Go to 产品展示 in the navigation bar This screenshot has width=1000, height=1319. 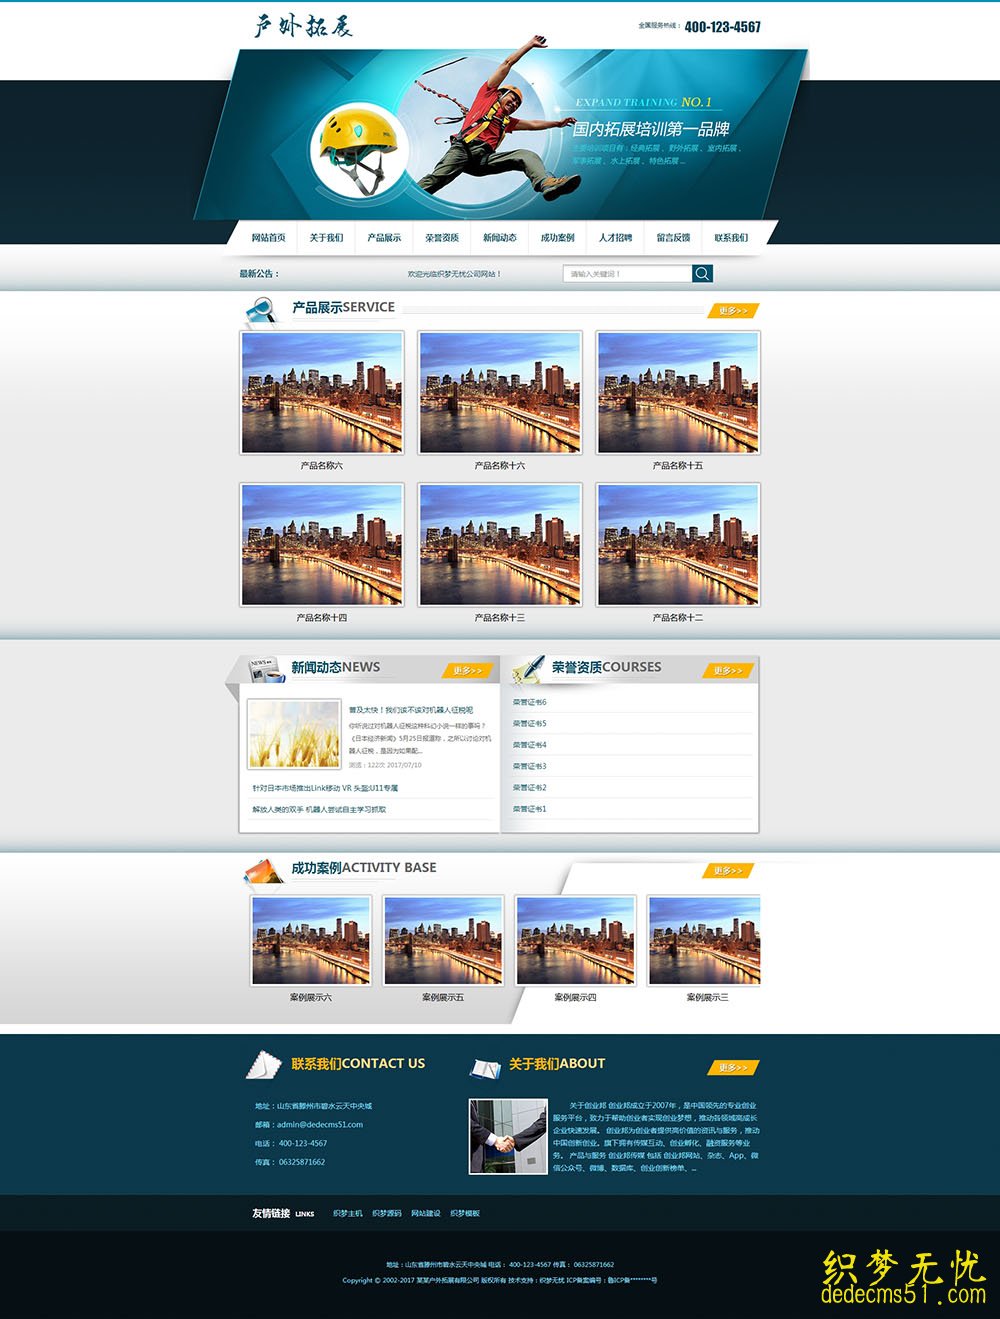click(x=384, y=238)
